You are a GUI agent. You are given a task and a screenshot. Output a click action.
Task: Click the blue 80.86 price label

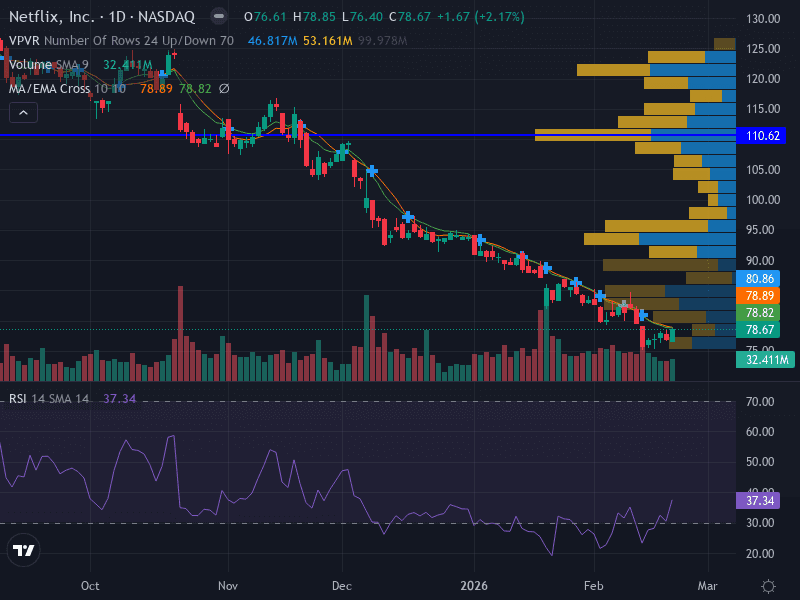point(759,279)
